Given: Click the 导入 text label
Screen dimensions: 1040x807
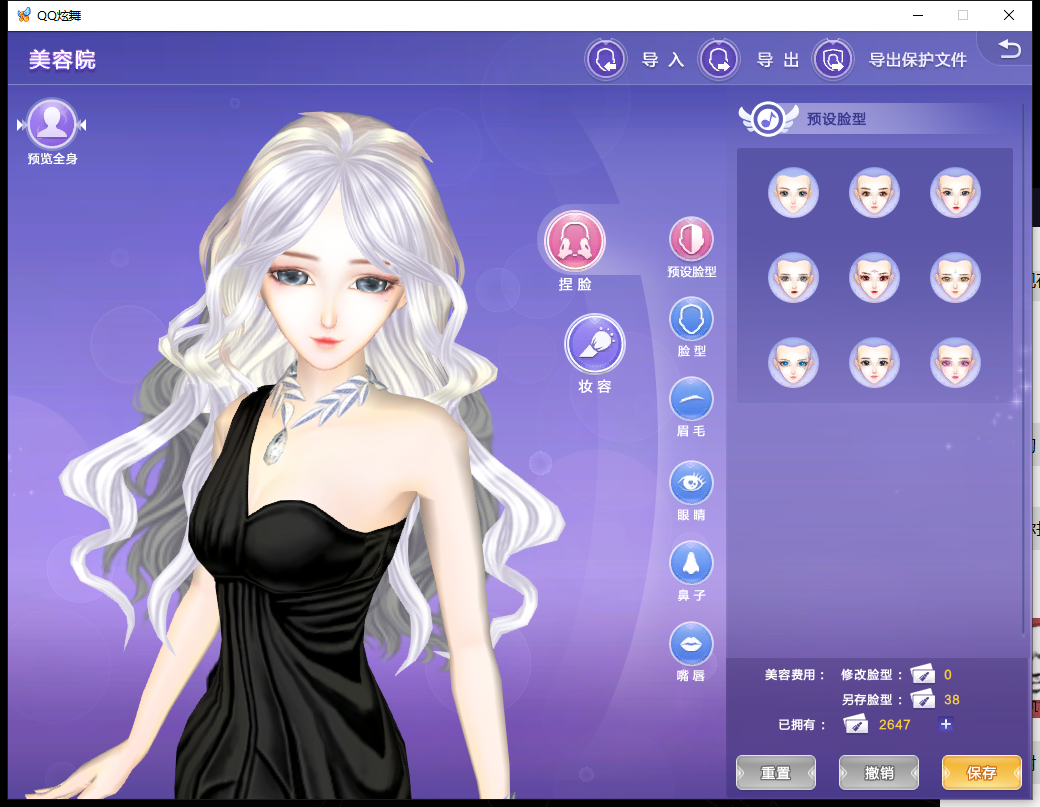Looking at the screenshot, I should (663, 60).
